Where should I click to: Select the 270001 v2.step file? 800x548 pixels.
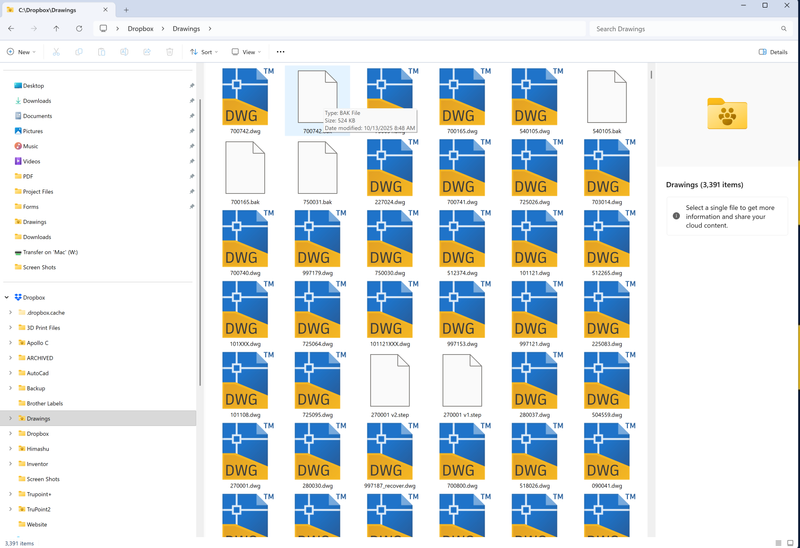(x=390, y=382)
